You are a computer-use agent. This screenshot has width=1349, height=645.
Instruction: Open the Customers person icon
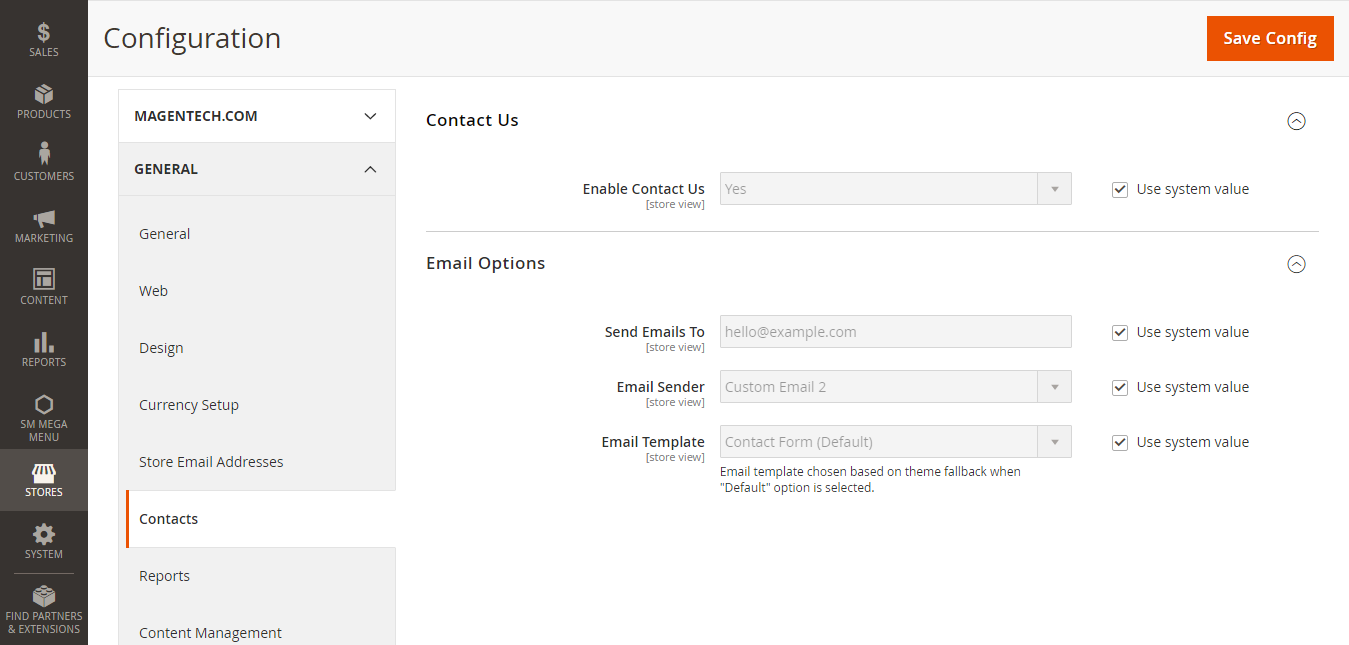[44, 153]
